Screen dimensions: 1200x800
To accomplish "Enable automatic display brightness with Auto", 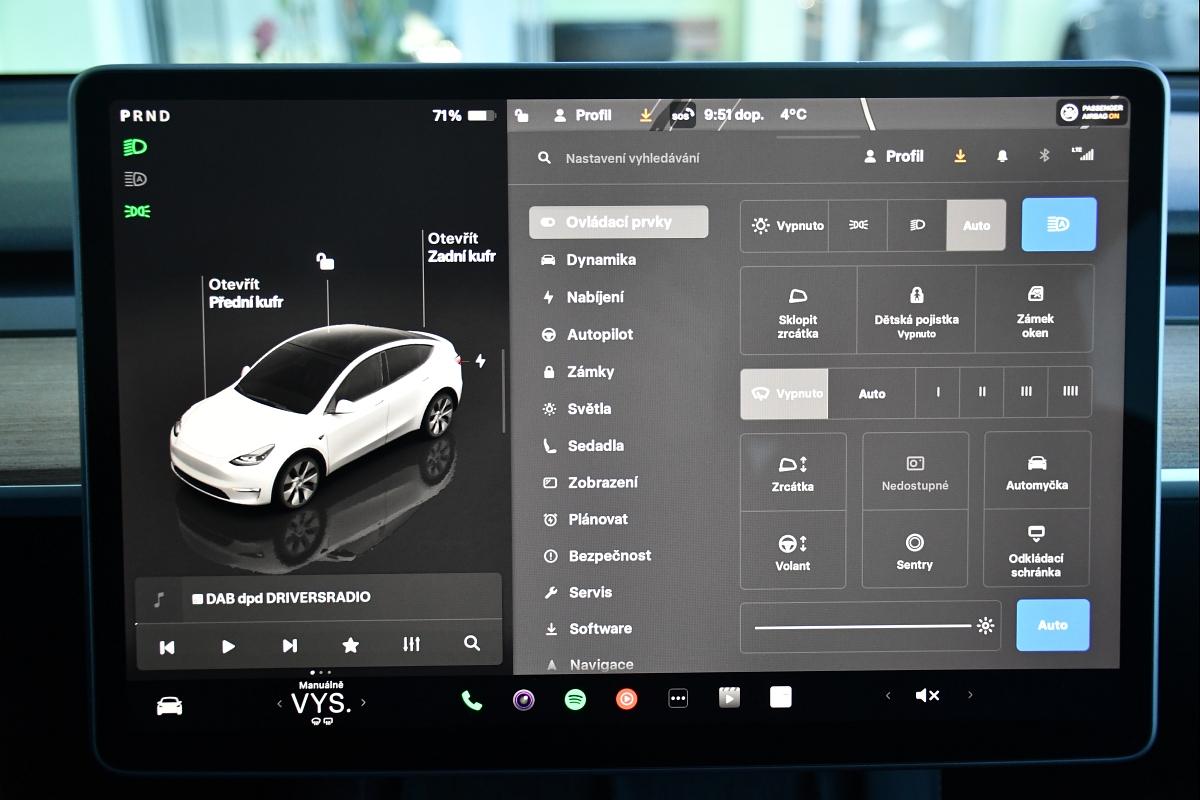I will pos(1052,625).
